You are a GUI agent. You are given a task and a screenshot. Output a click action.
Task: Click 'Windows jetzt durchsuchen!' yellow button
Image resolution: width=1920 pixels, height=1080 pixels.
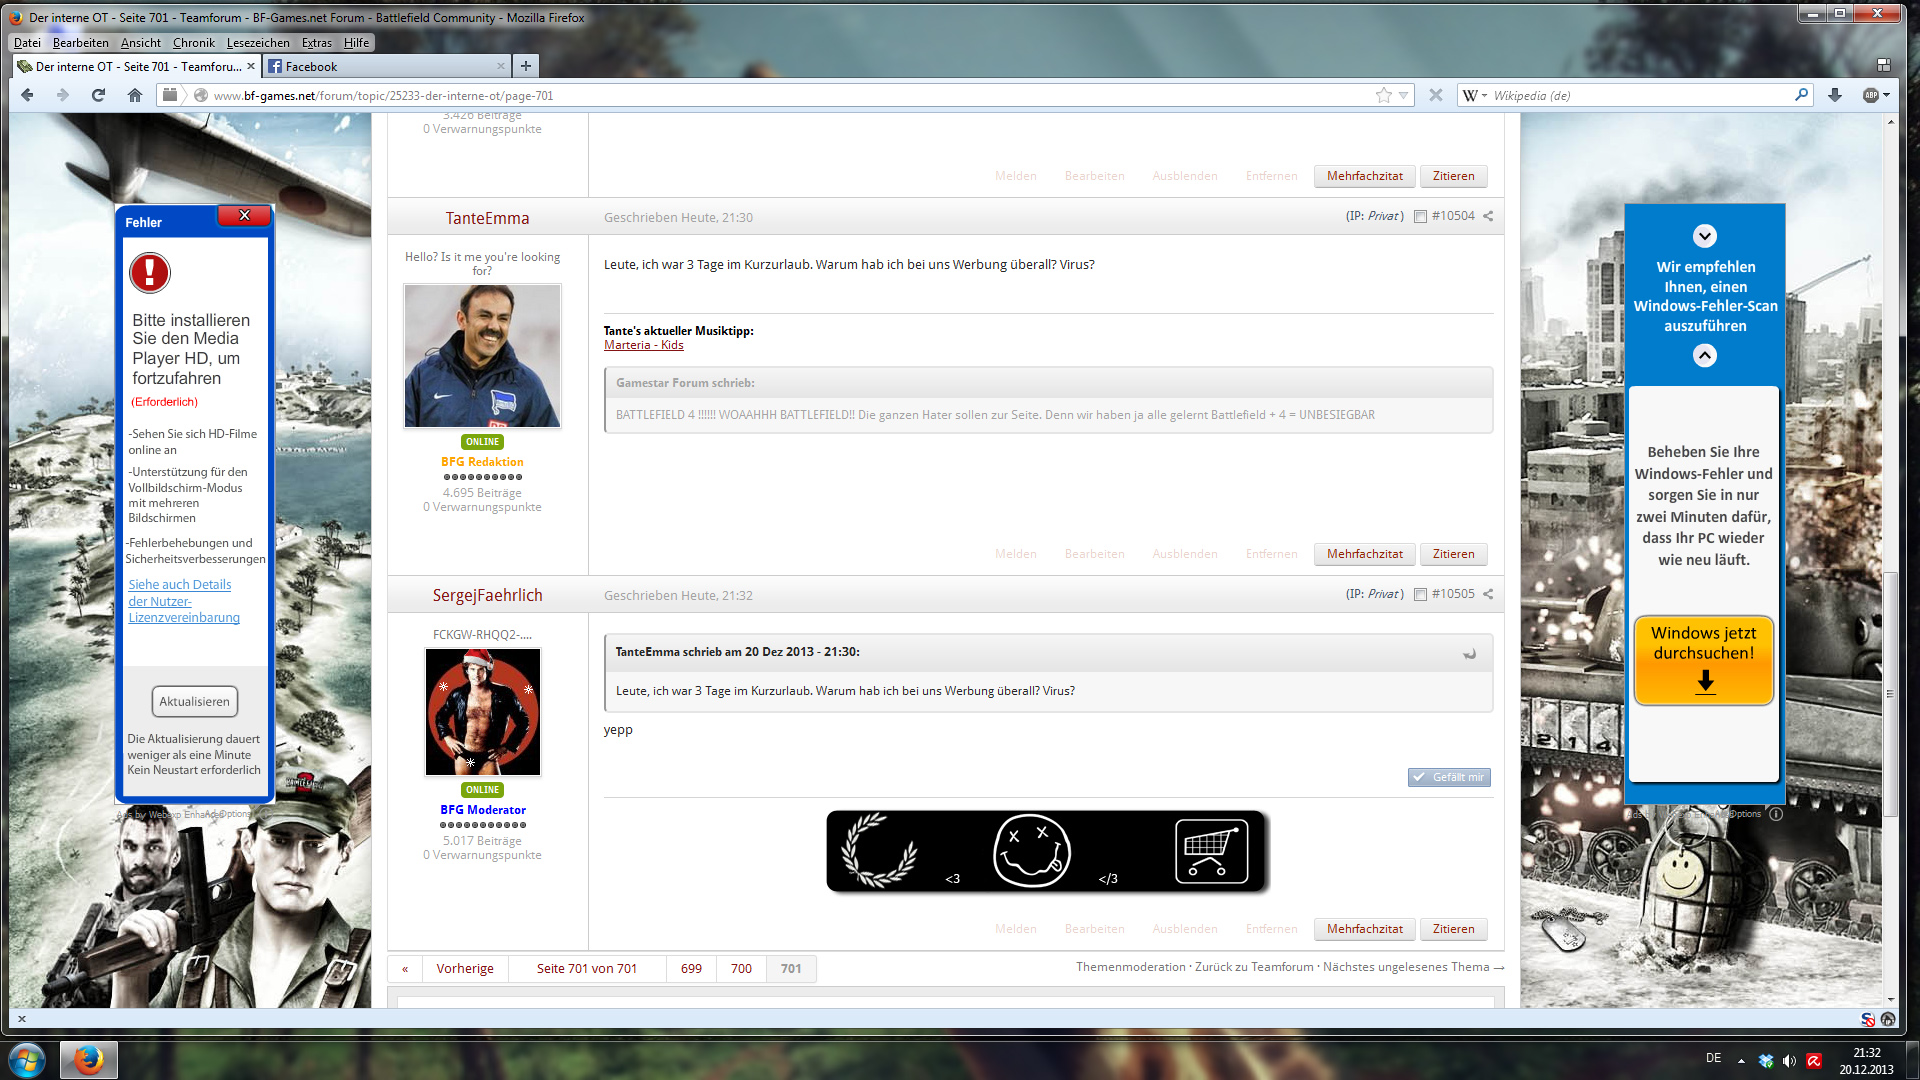click(x=1703, y=659)
